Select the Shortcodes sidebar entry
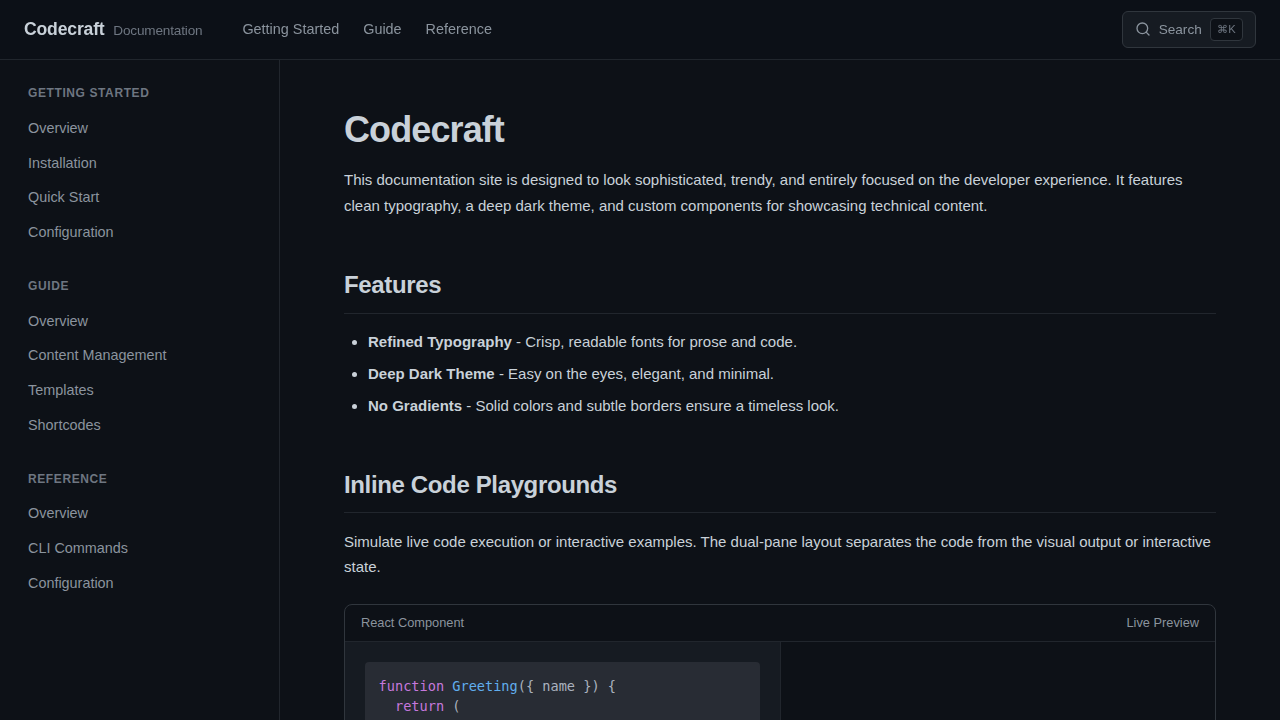 tap(64, 425)
